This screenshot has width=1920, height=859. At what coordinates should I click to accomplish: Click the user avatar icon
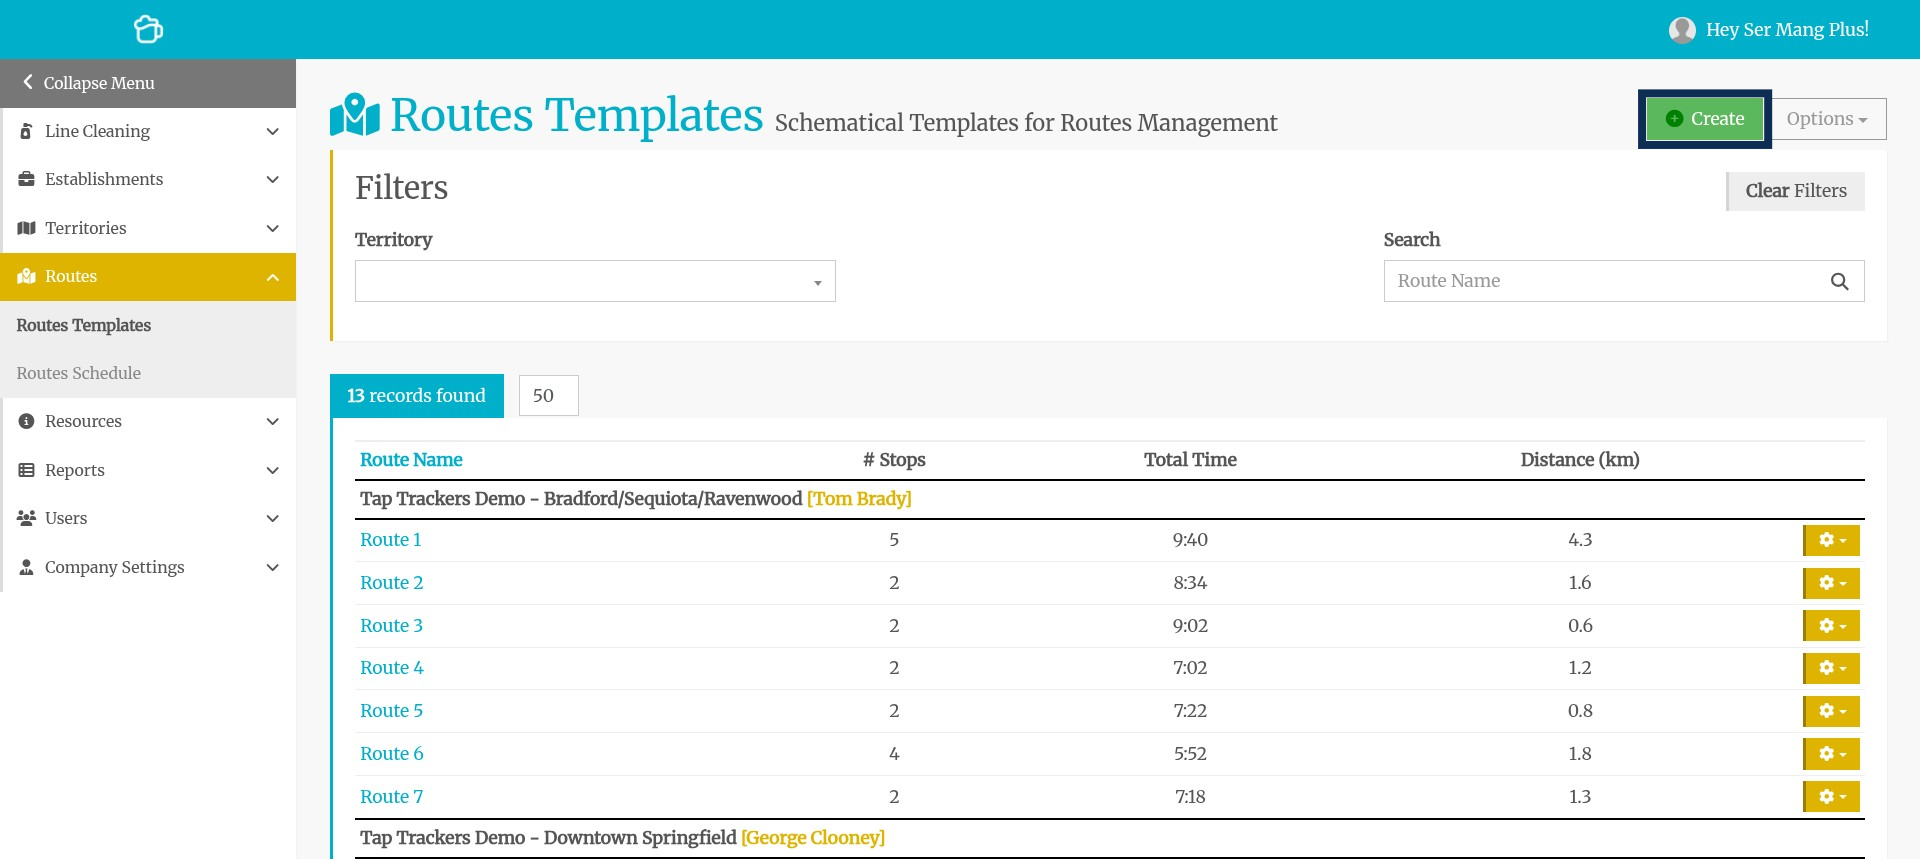[1682, 30]
